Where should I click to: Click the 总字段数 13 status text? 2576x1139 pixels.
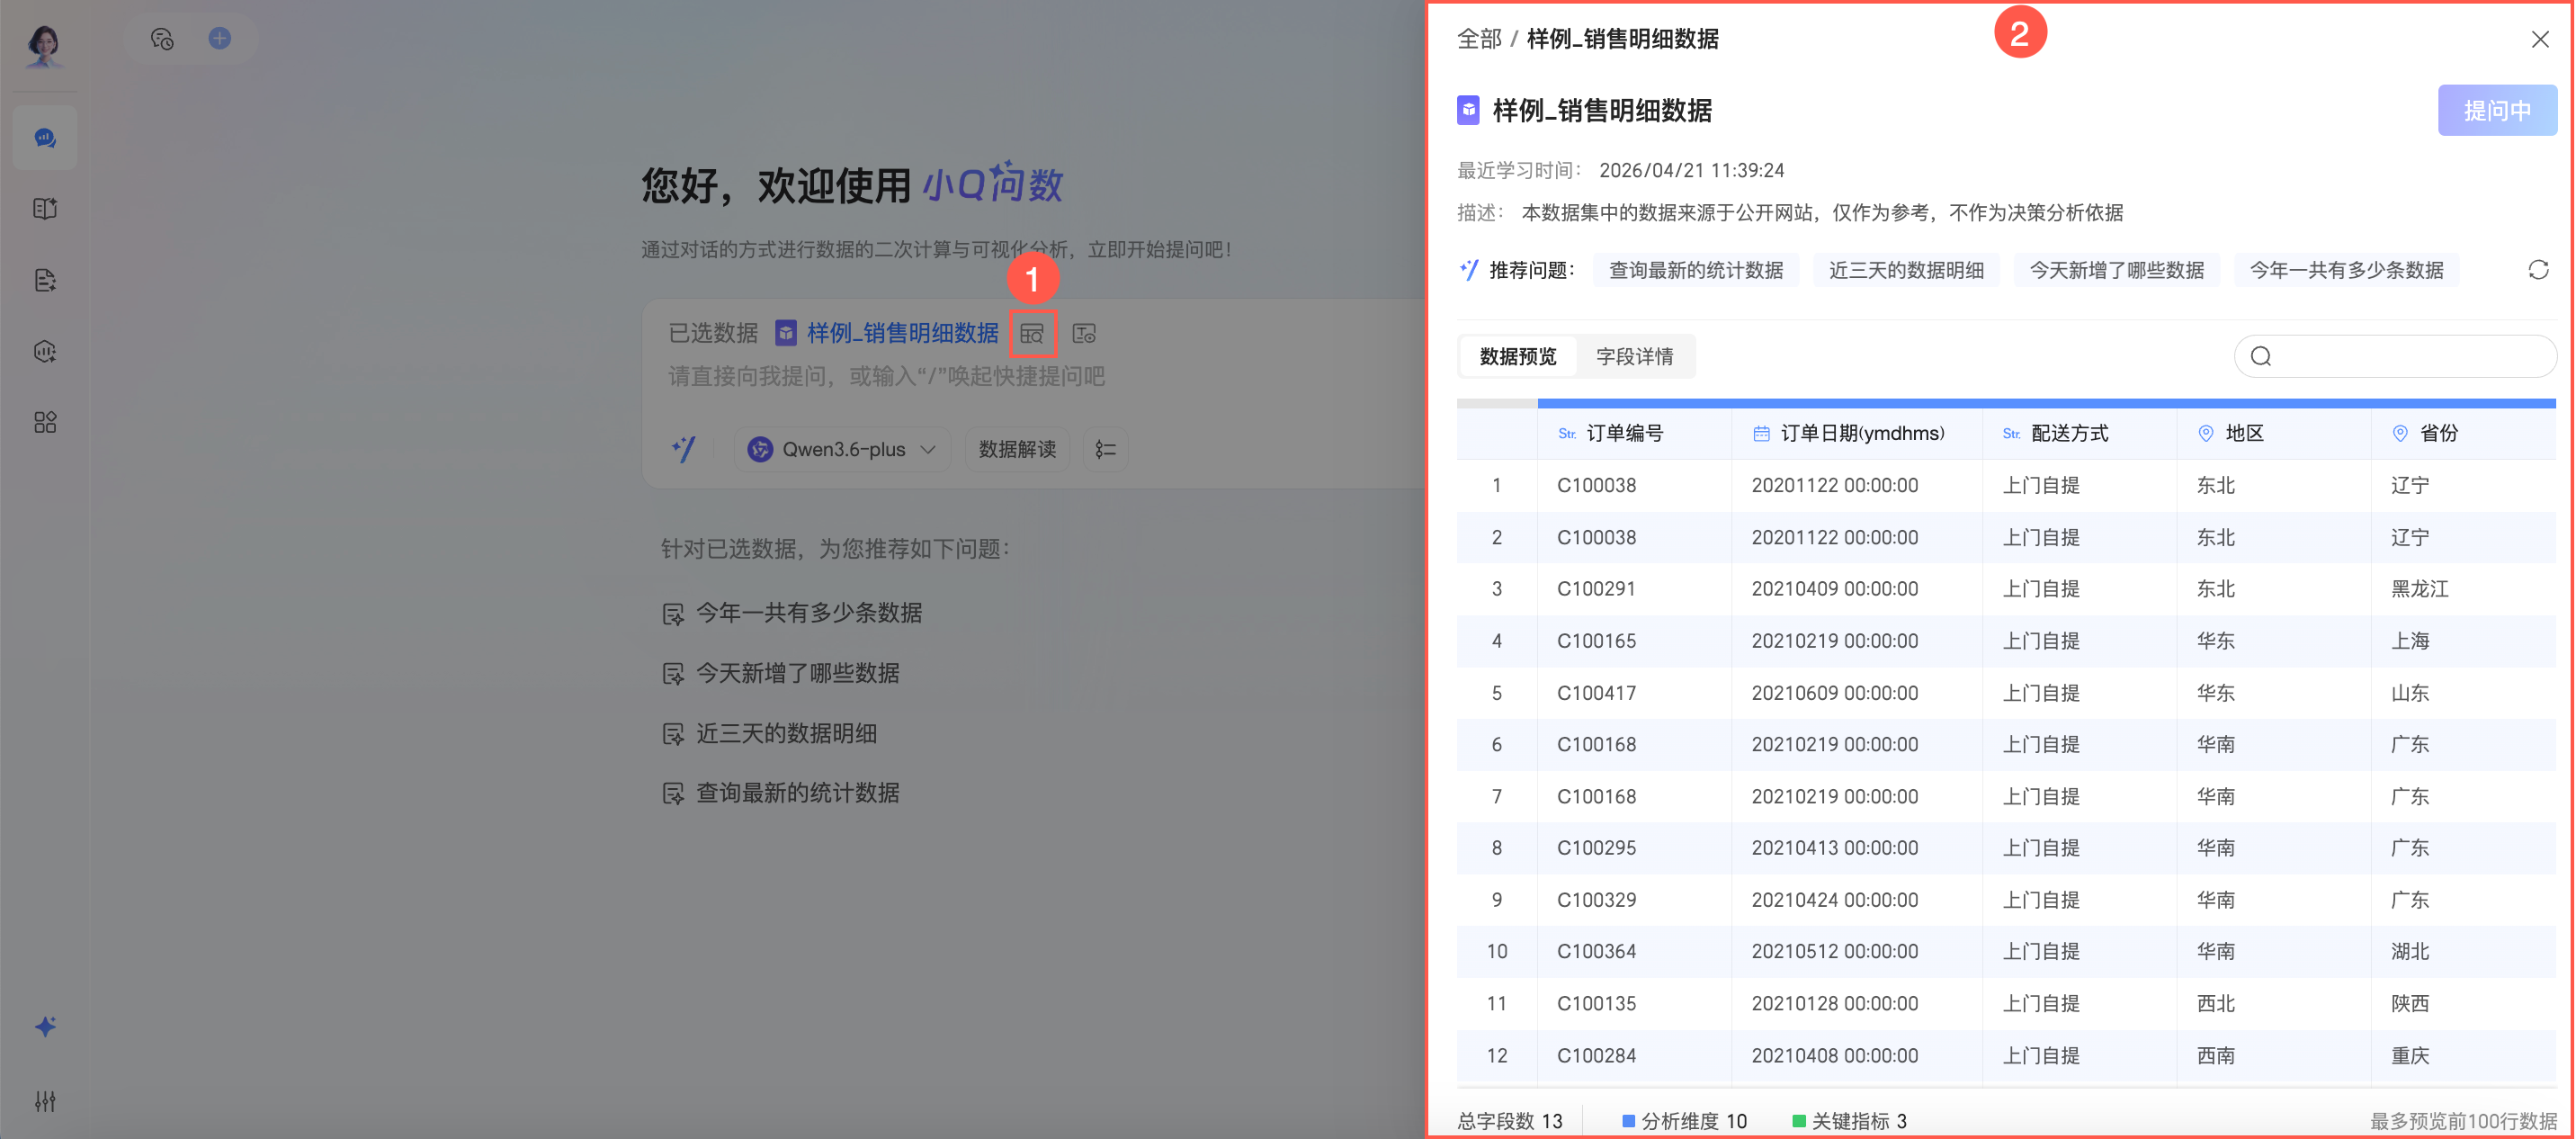click(x=1509, y=1121)
